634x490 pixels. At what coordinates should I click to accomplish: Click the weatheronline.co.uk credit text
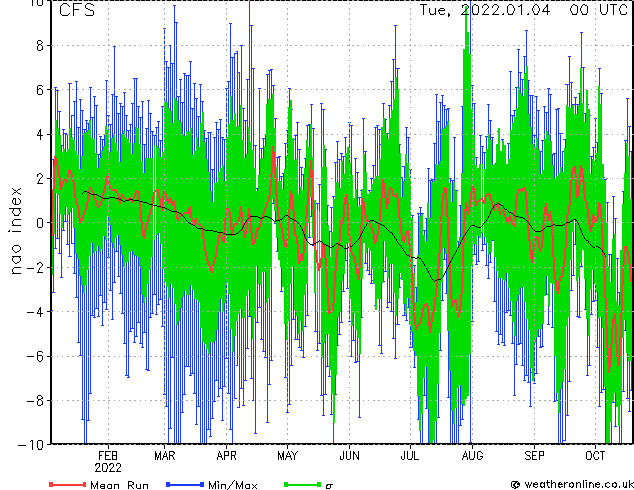pyautogui.click(x=579, y=484)
